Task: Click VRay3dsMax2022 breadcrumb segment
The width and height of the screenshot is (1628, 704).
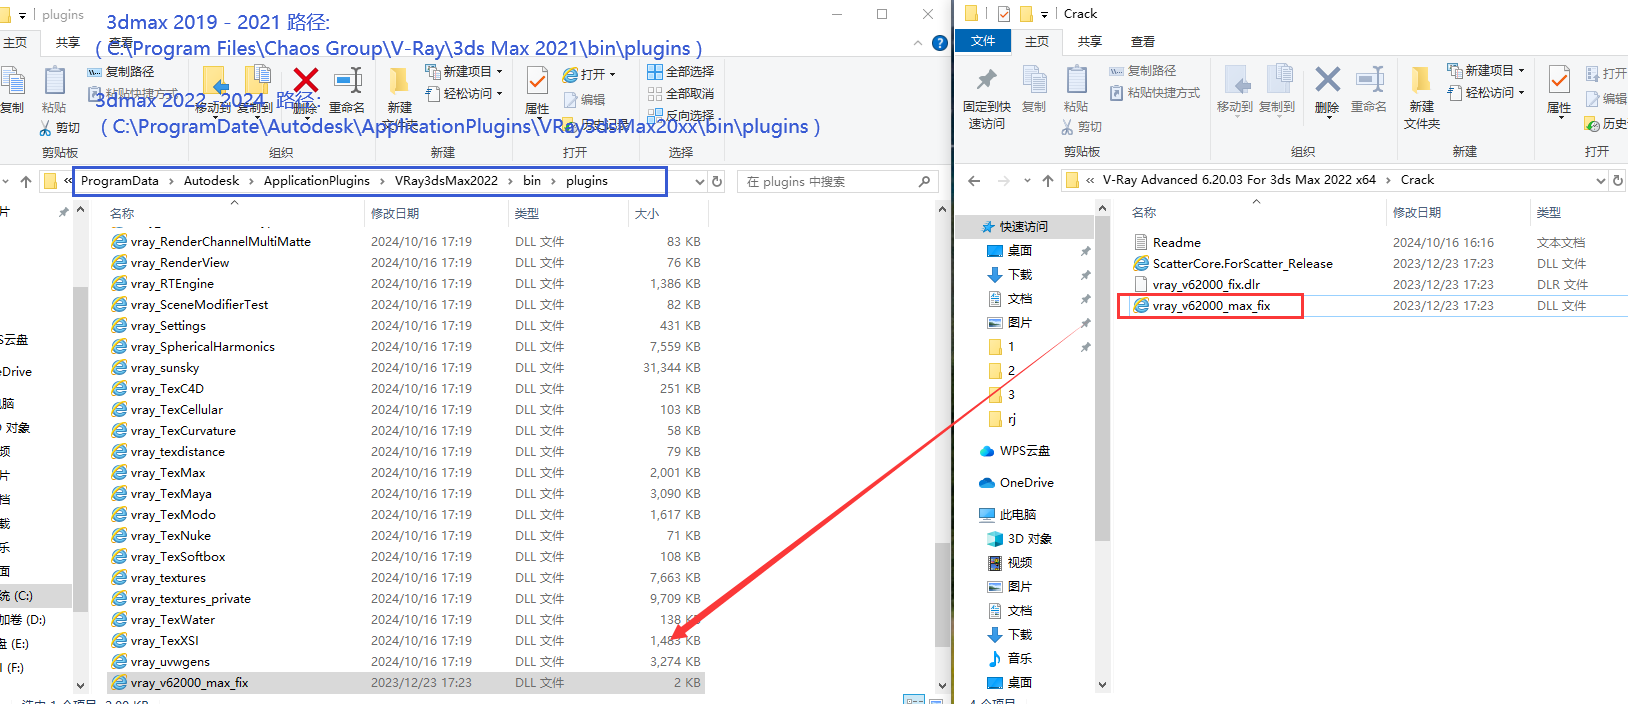Action: click(446, 181)
